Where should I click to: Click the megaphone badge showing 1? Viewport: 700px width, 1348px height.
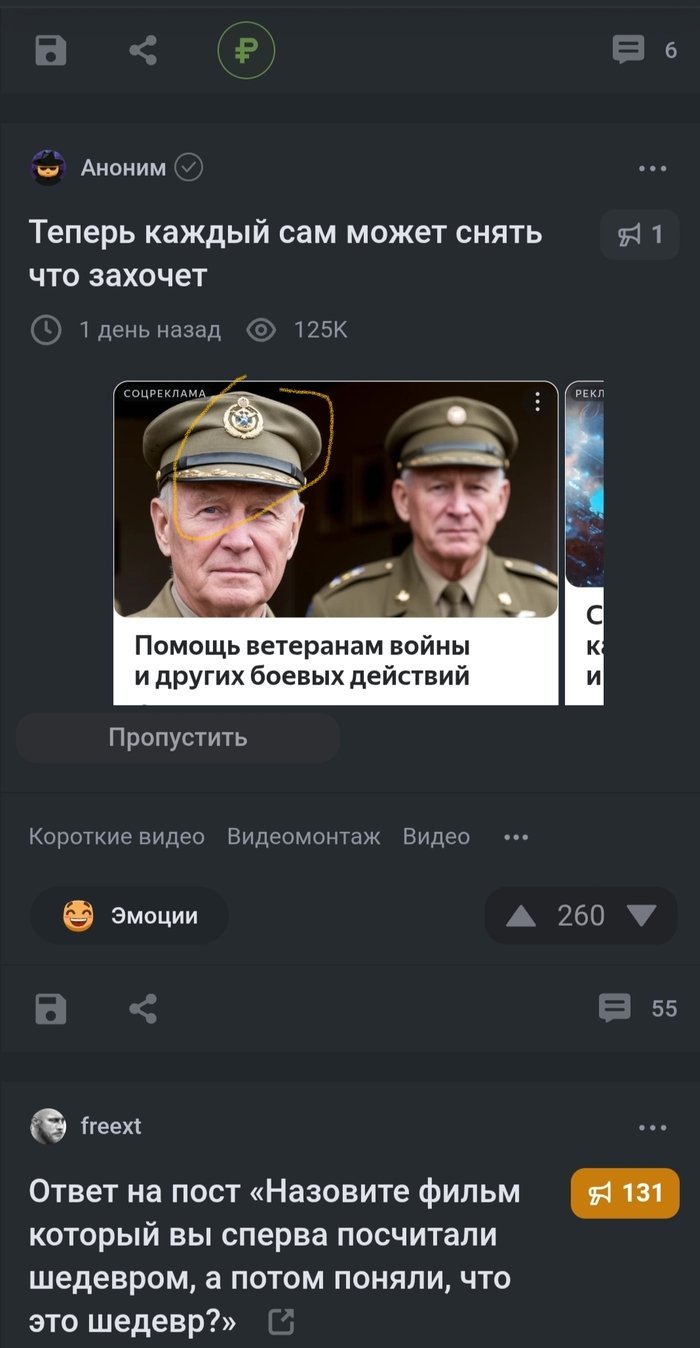click(640, 235)
